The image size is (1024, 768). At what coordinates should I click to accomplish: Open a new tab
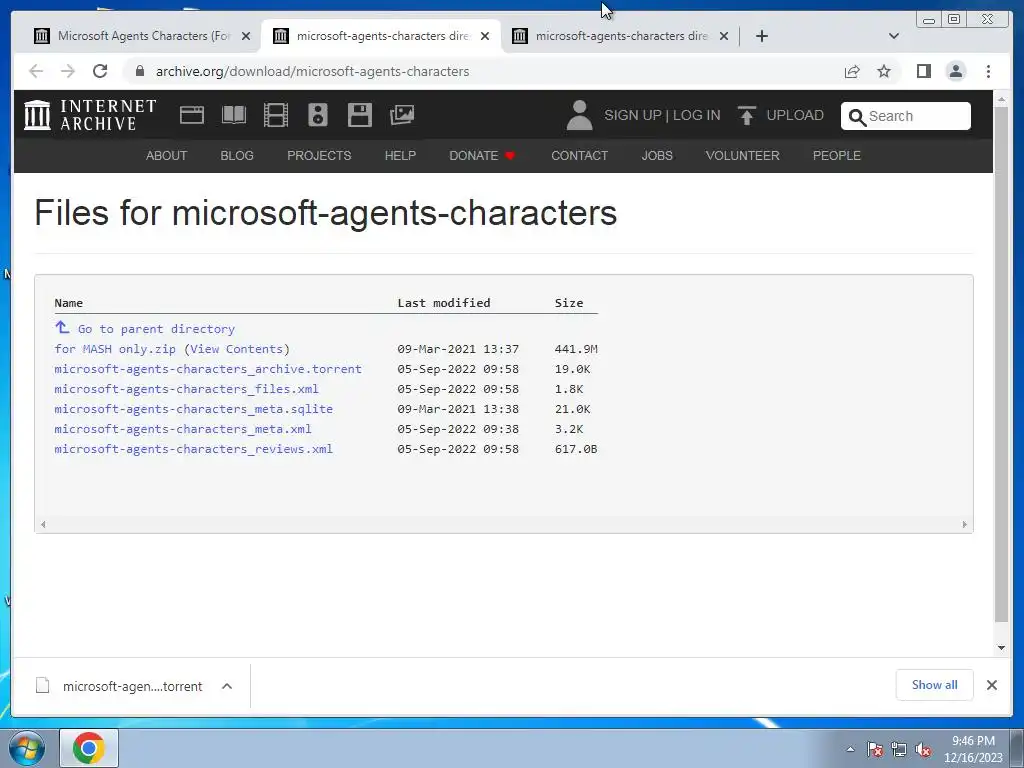(761, 36)
